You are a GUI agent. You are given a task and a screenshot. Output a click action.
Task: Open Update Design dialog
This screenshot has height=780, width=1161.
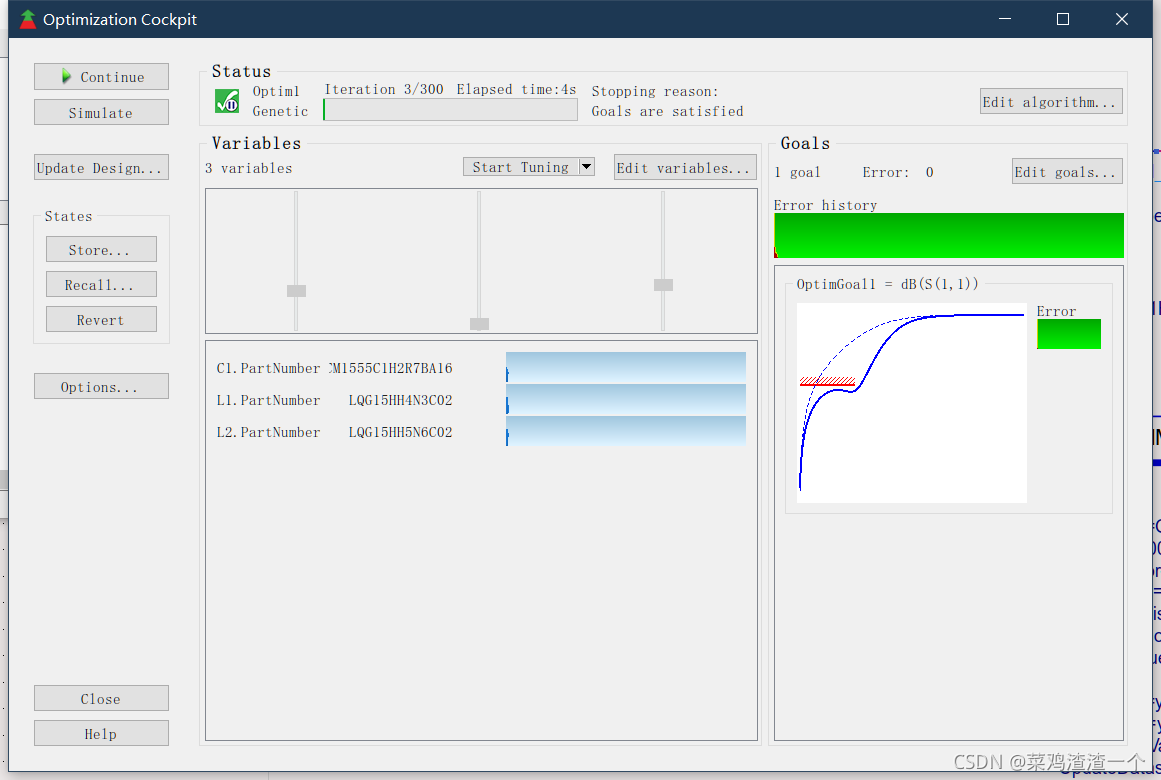click(x=101, y=167)
